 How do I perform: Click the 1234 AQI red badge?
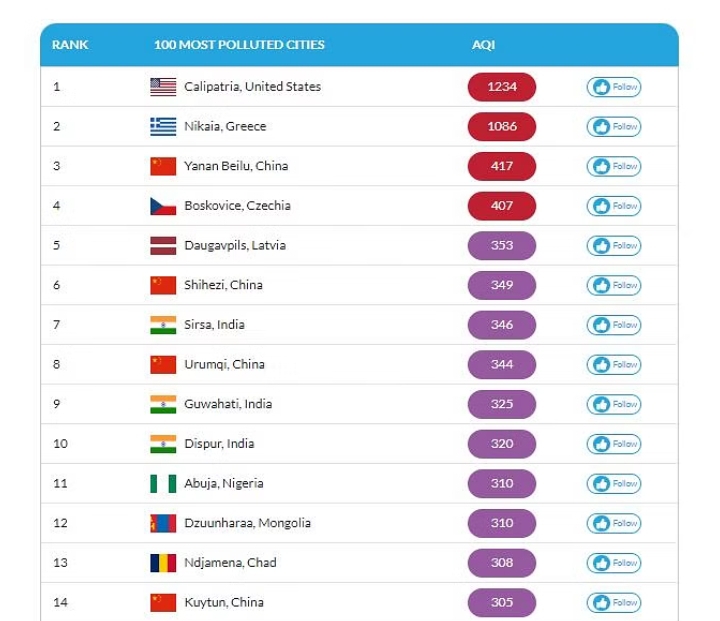pyautogui.click(x=502, y=87)
